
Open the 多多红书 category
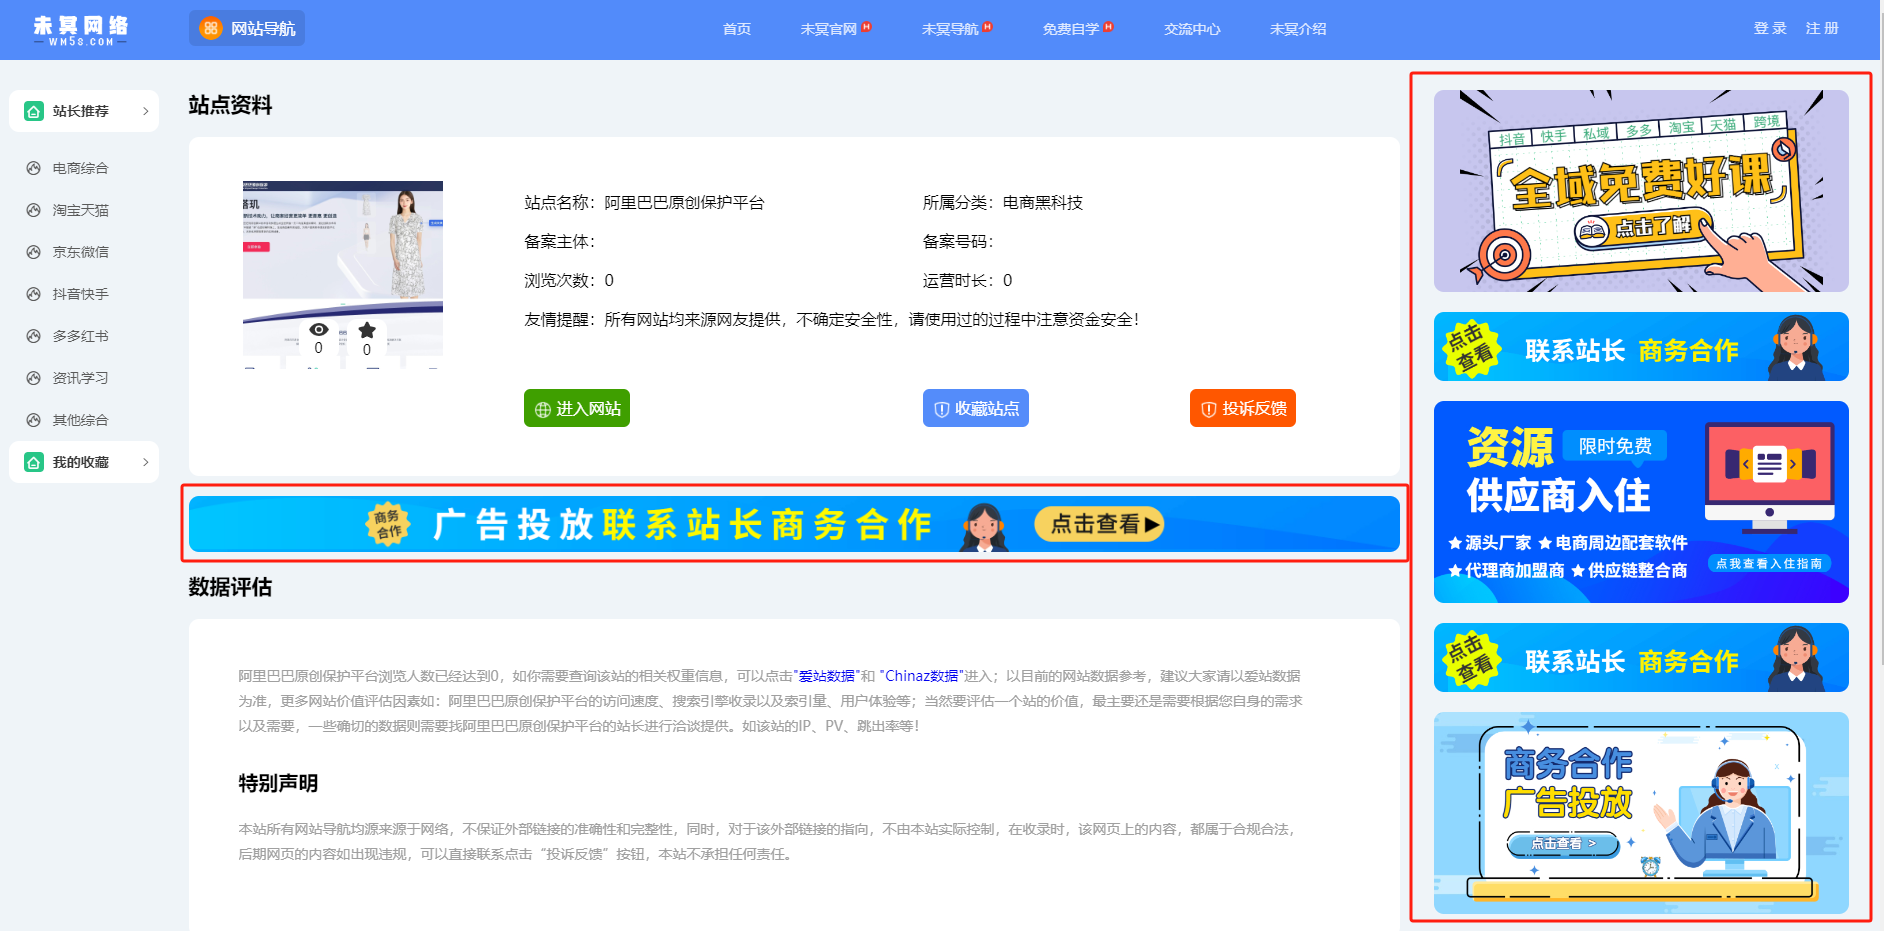click(81, 336)
